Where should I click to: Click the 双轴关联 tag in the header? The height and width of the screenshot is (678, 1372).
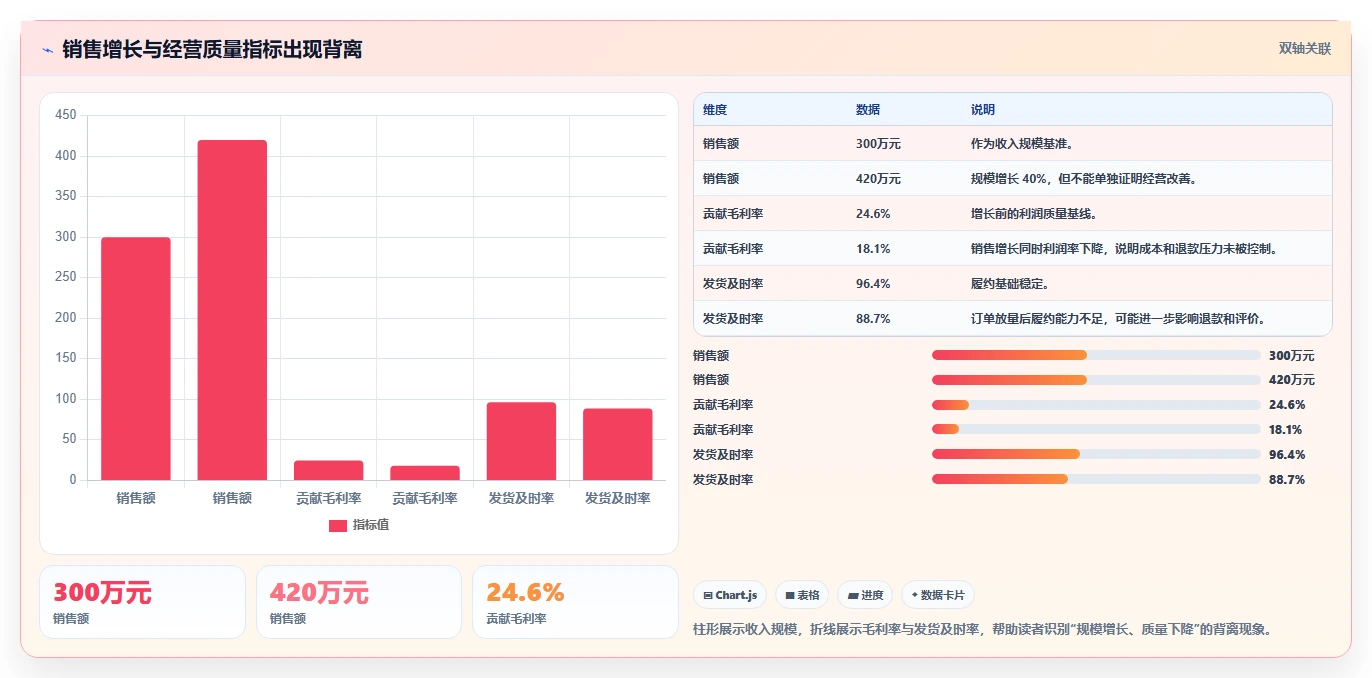coord(1305,49)
